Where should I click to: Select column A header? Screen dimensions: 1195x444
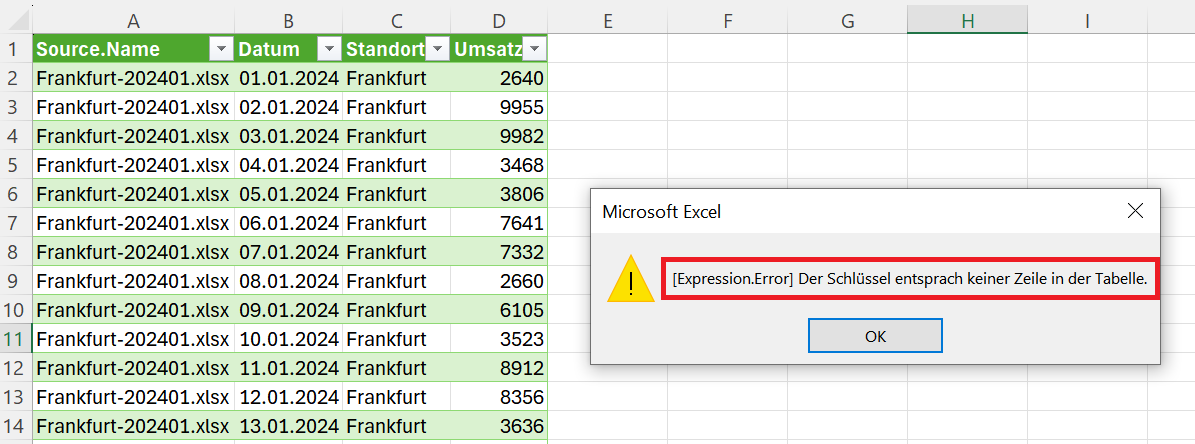(x=133, y=22)
